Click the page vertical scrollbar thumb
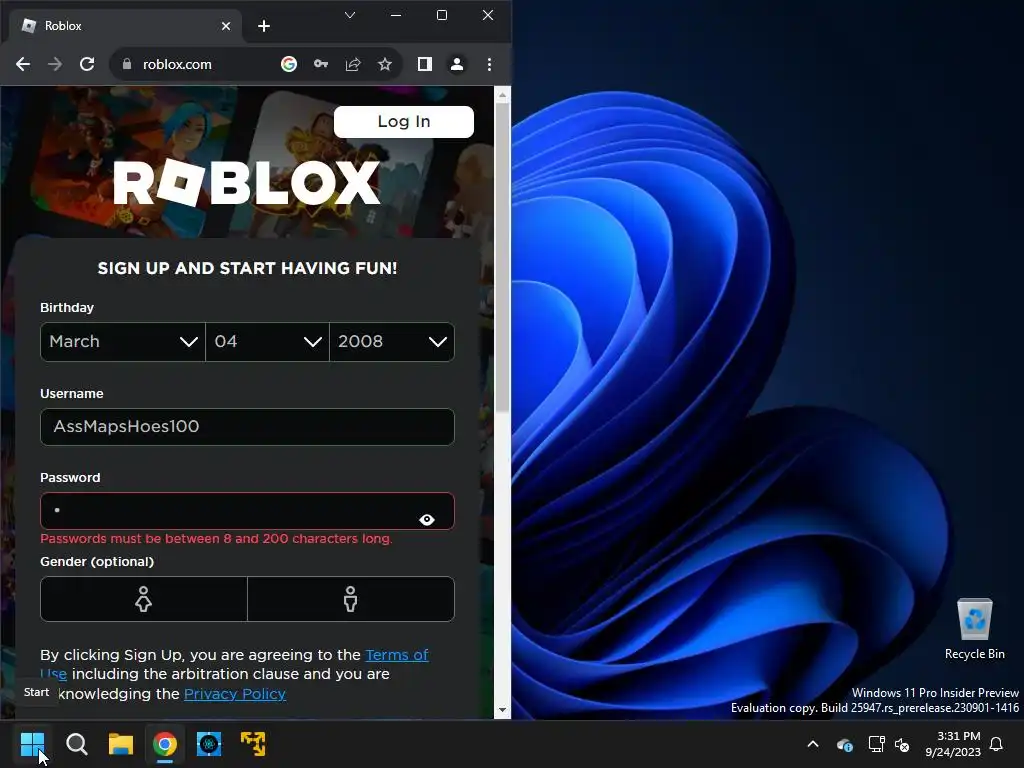Image resolution: width=1024 pixels, height=768 pixels. coord(502,257)
